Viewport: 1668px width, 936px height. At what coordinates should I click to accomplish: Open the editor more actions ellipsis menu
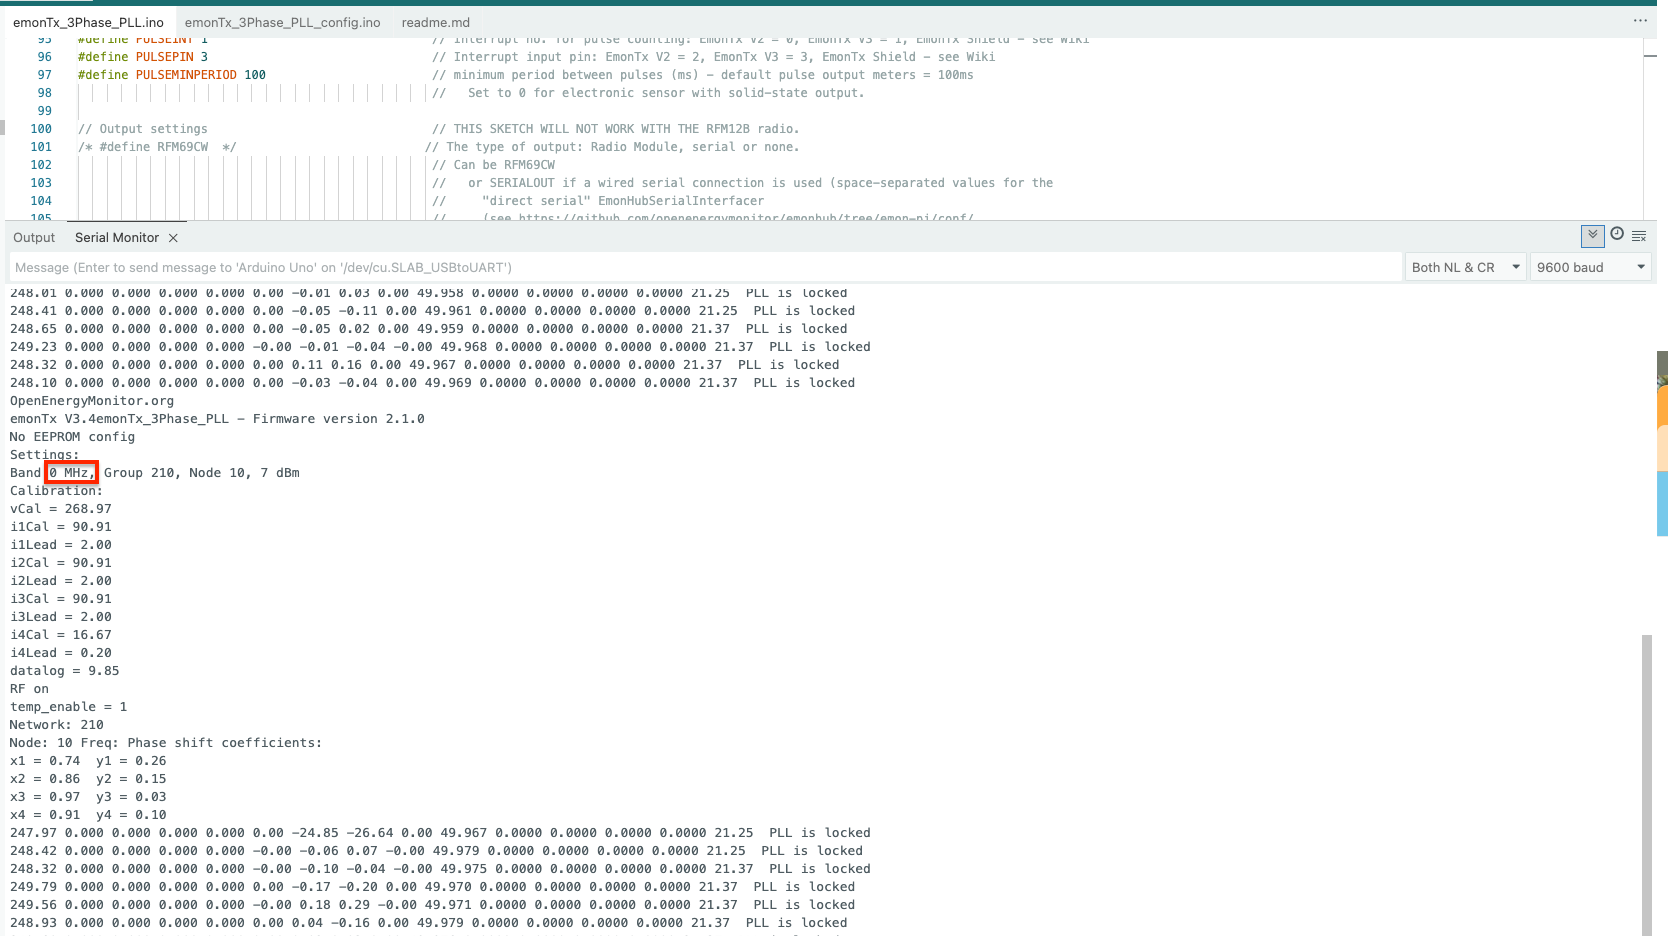point(1640,20)
